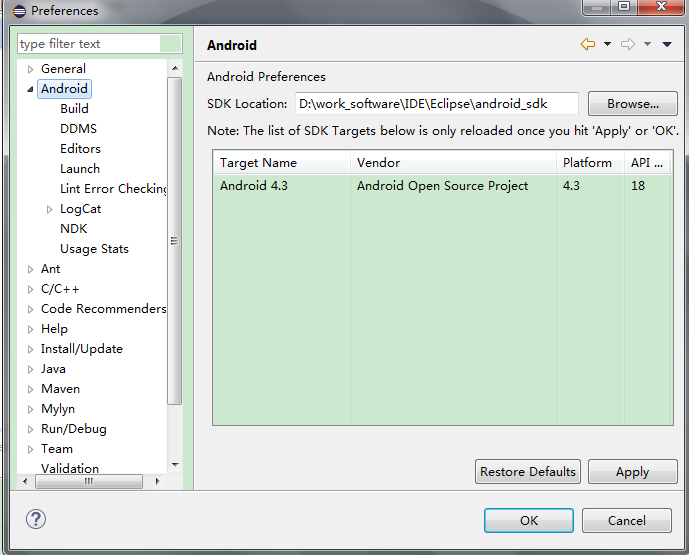Open the NDK preference page
The height and width of the screenshot is (555, 689).
[x=73, y=229]
